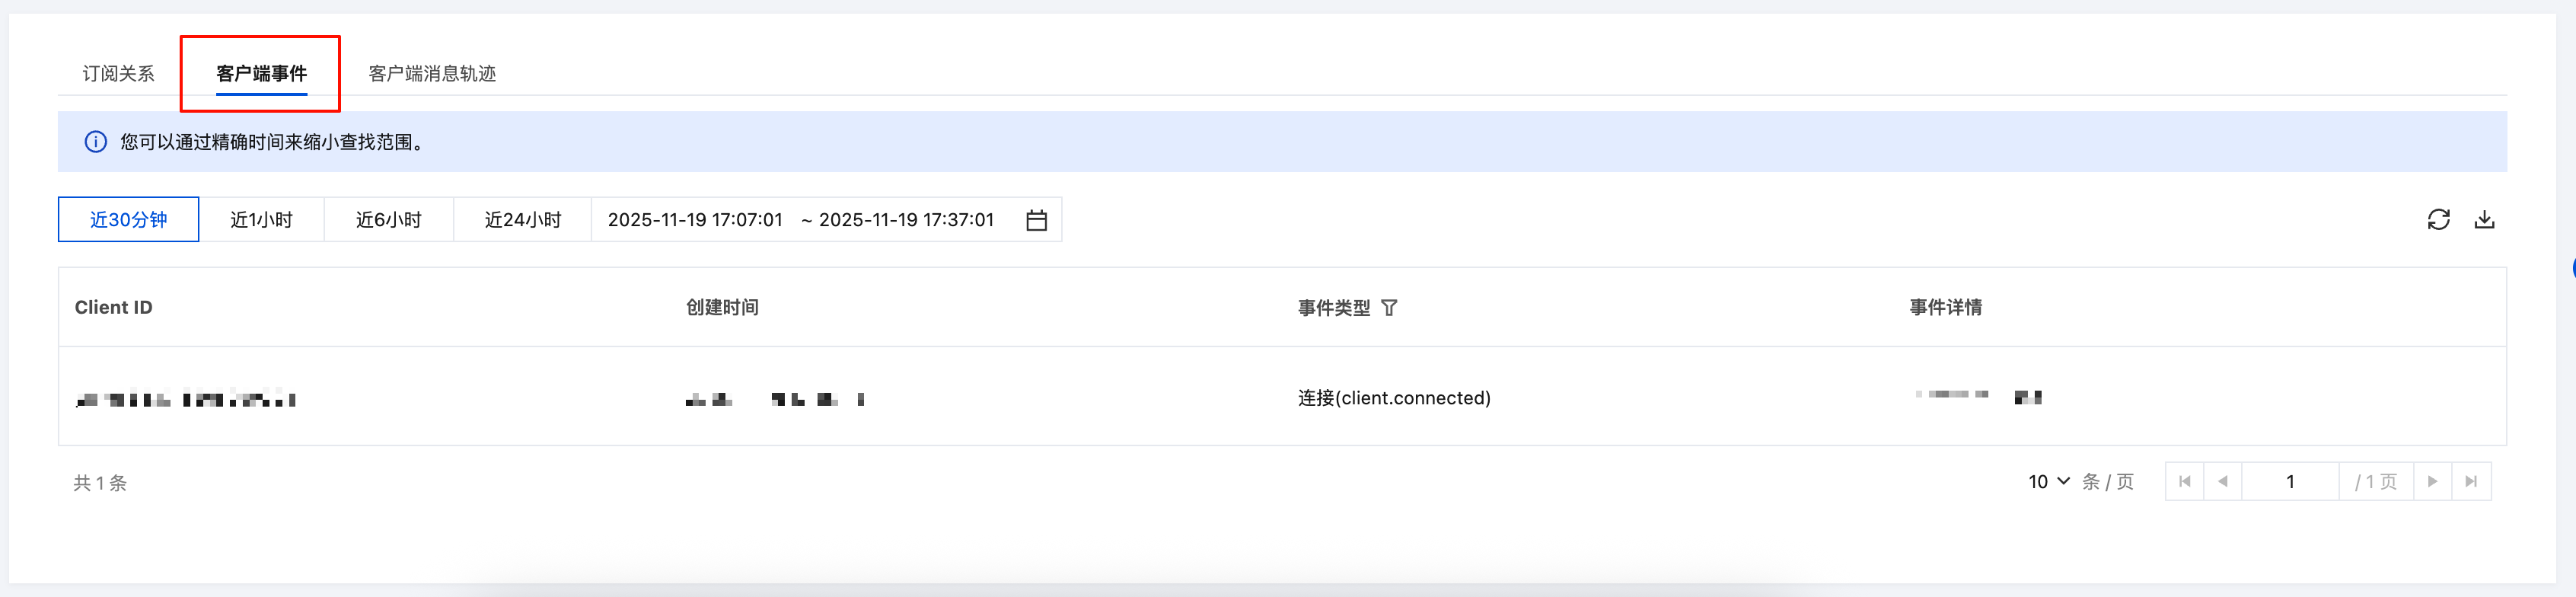Click the download export icon

pos(2484,220)
